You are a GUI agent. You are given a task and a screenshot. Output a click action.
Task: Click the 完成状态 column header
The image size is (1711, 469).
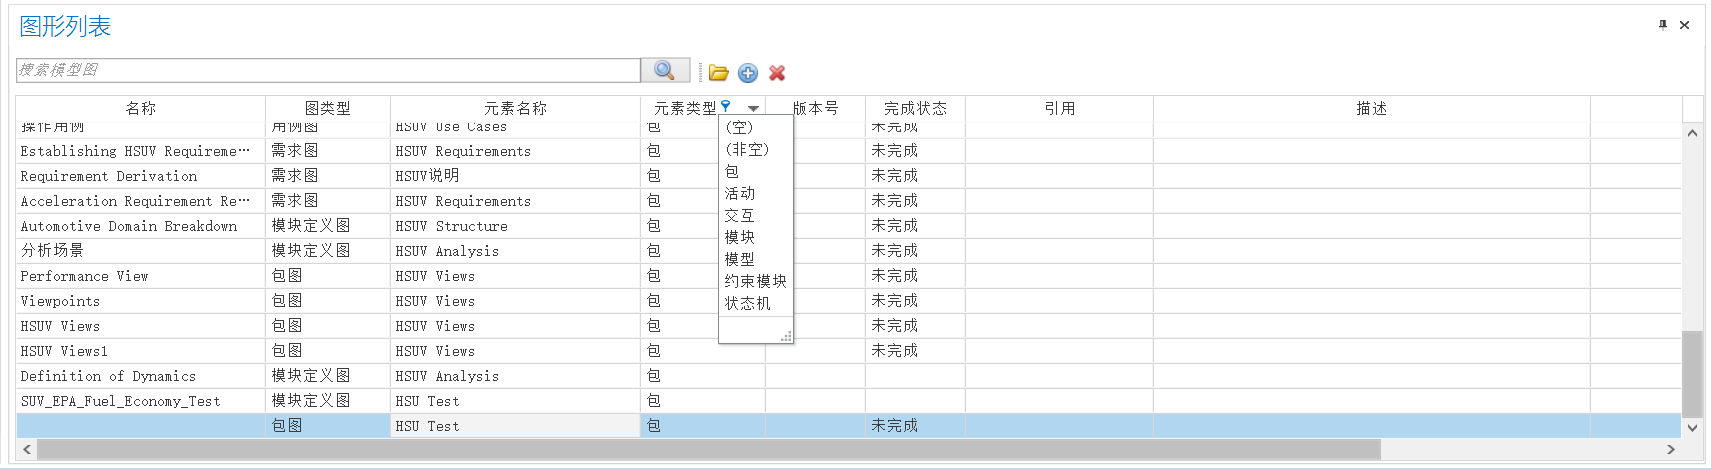pyautogui.click(x=914, y=108)
